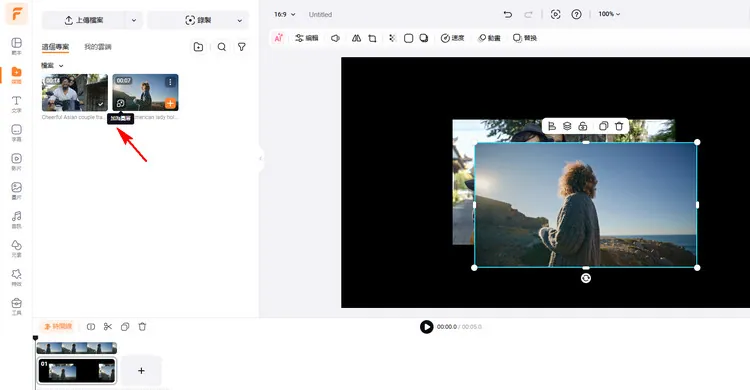The height and width of the screenshot is (390, 750).
Task: Open the Speed tool
Action: tap(452, 38)
